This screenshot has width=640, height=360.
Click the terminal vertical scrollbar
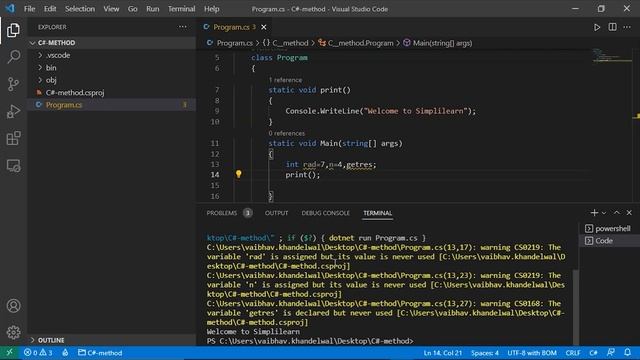pos(576,307)
